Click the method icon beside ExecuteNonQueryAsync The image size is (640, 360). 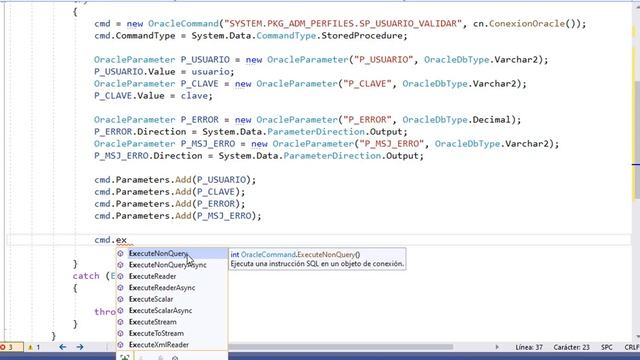coord(120,265)
